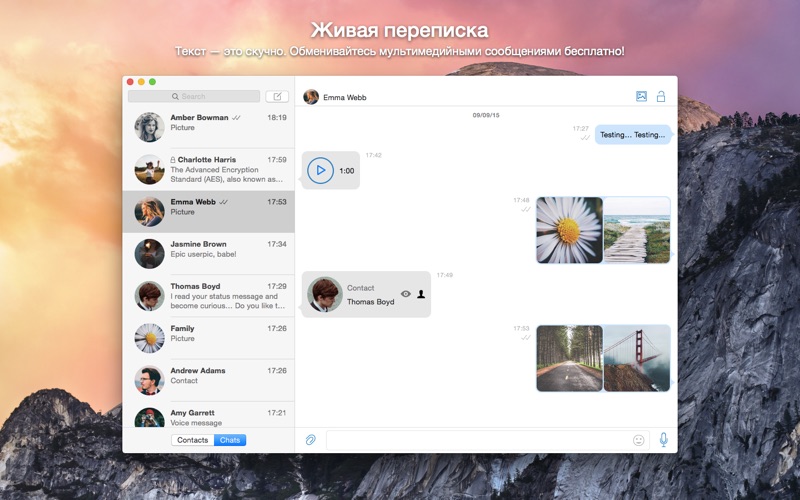Open Thomas Boyd conversation in chat list
Viewport: 800px width, 500px height.
click(209, 296)
